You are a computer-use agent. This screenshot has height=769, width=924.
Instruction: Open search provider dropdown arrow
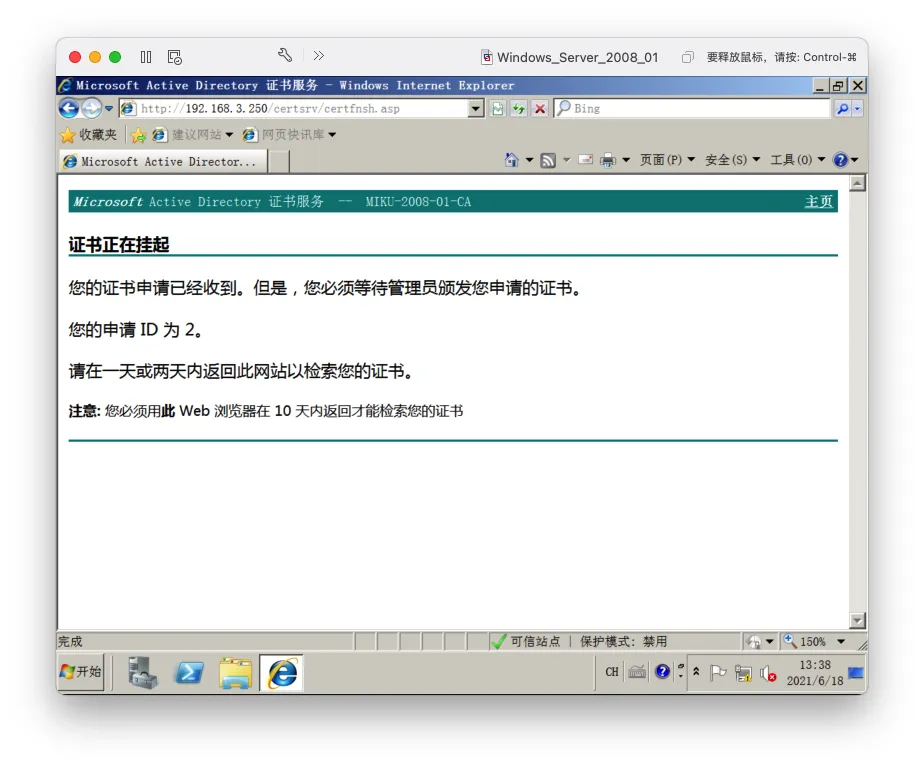click(857, 108)
